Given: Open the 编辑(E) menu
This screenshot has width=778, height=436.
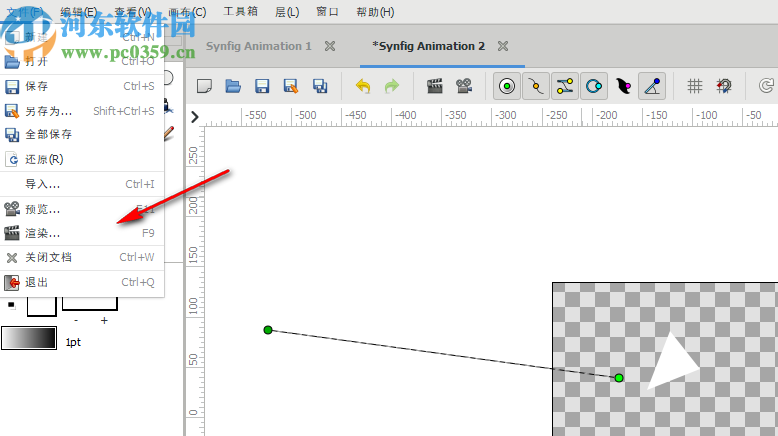Looking at the screenshot, I should pyautogui.click(x=78, y=12).
